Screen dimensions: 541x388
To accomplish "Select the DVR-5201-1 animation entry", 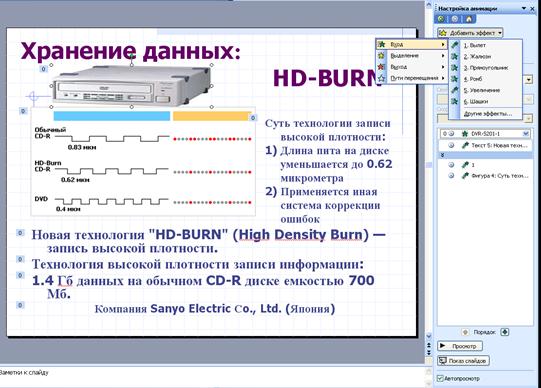I will point(485,133).
